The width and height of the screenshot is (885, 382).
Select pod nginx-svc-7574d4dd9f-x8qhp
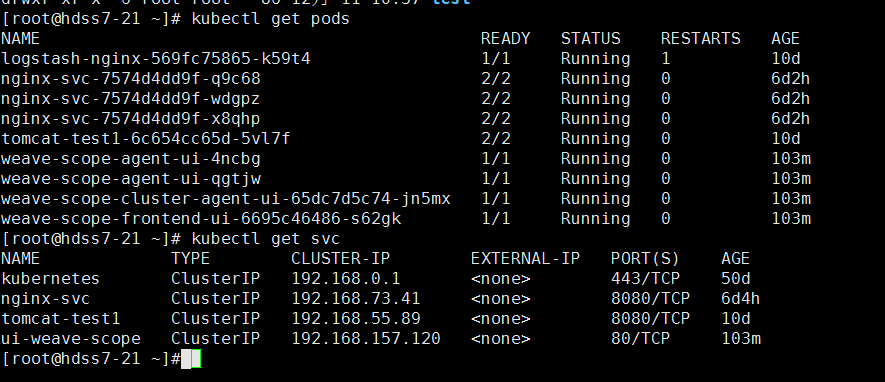[131, 119]
